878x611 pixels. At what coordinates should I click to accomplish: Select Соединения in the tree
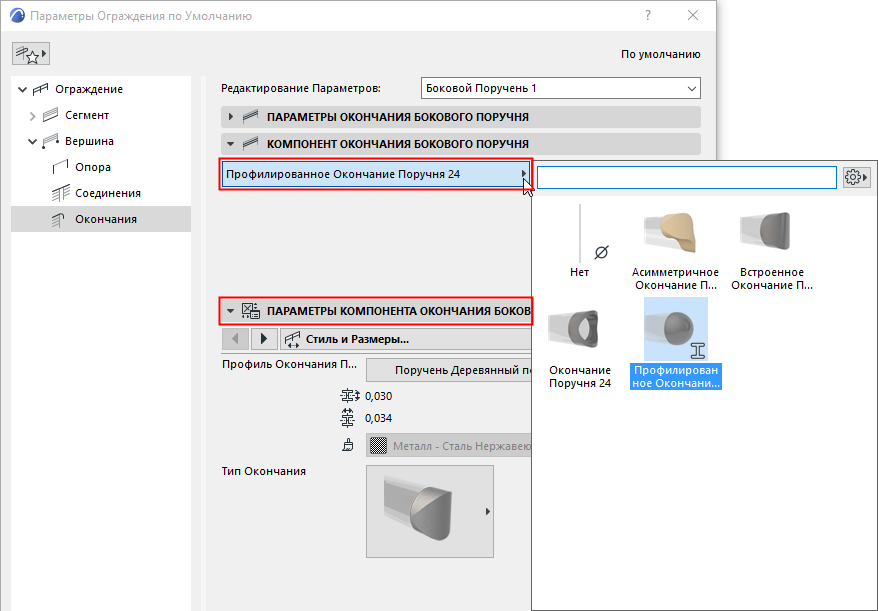(108, 193)
